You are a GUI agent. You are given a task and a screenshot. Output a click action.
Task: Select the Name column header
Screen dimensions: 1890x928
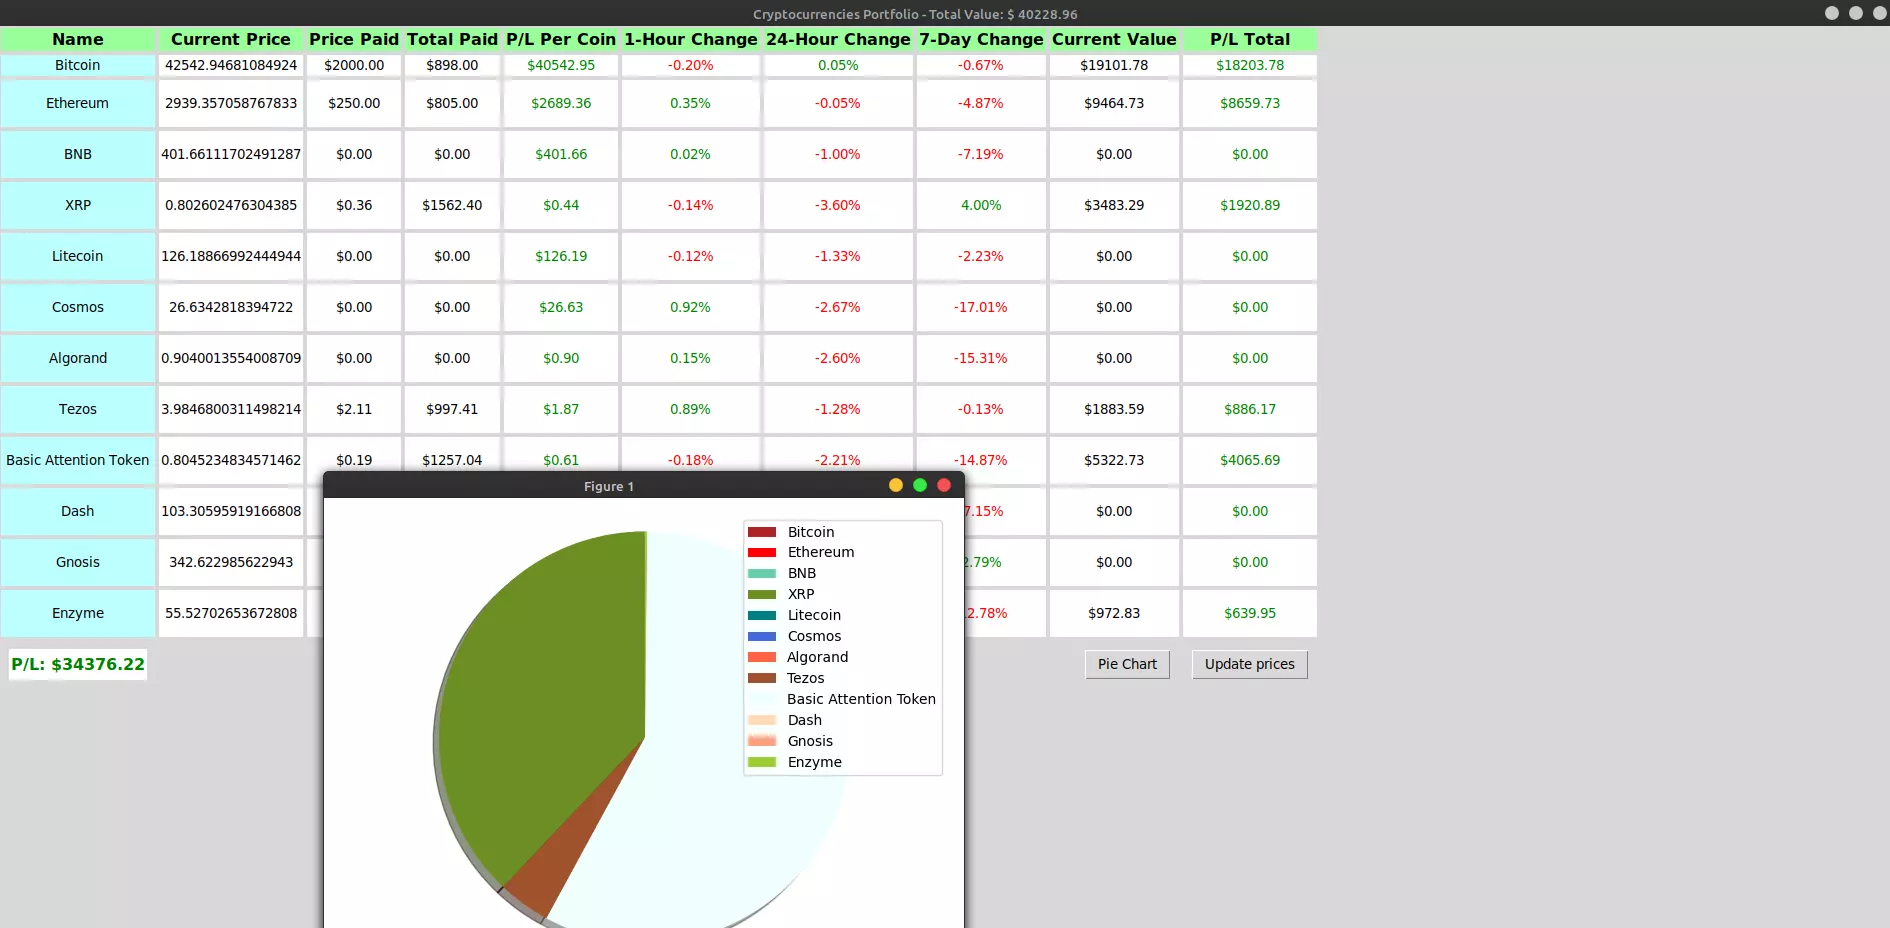point(78,39)
